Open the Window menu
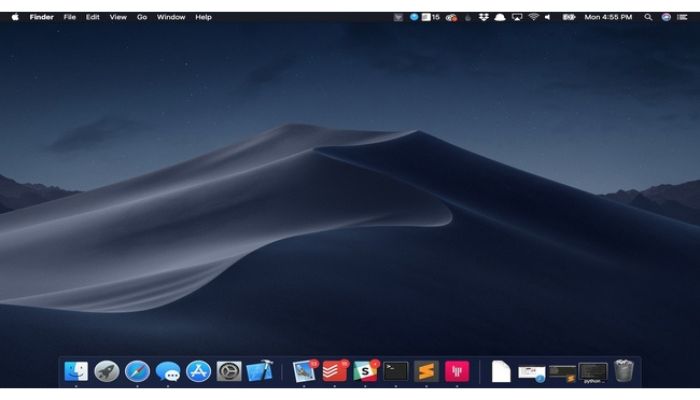The width and height of the screenshot is (700, 400). pos(171,17)
